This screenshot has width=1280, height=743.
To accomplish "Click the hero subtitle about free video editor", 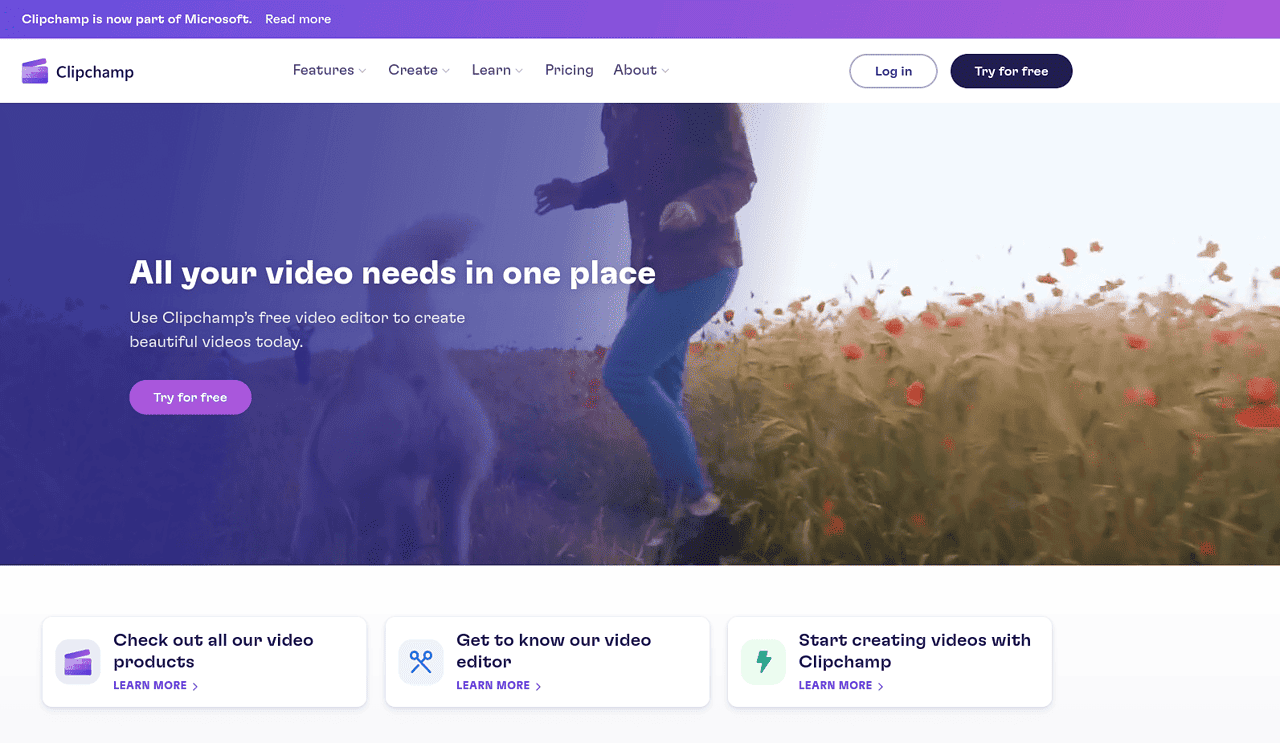I will click(x=297, y=330).
